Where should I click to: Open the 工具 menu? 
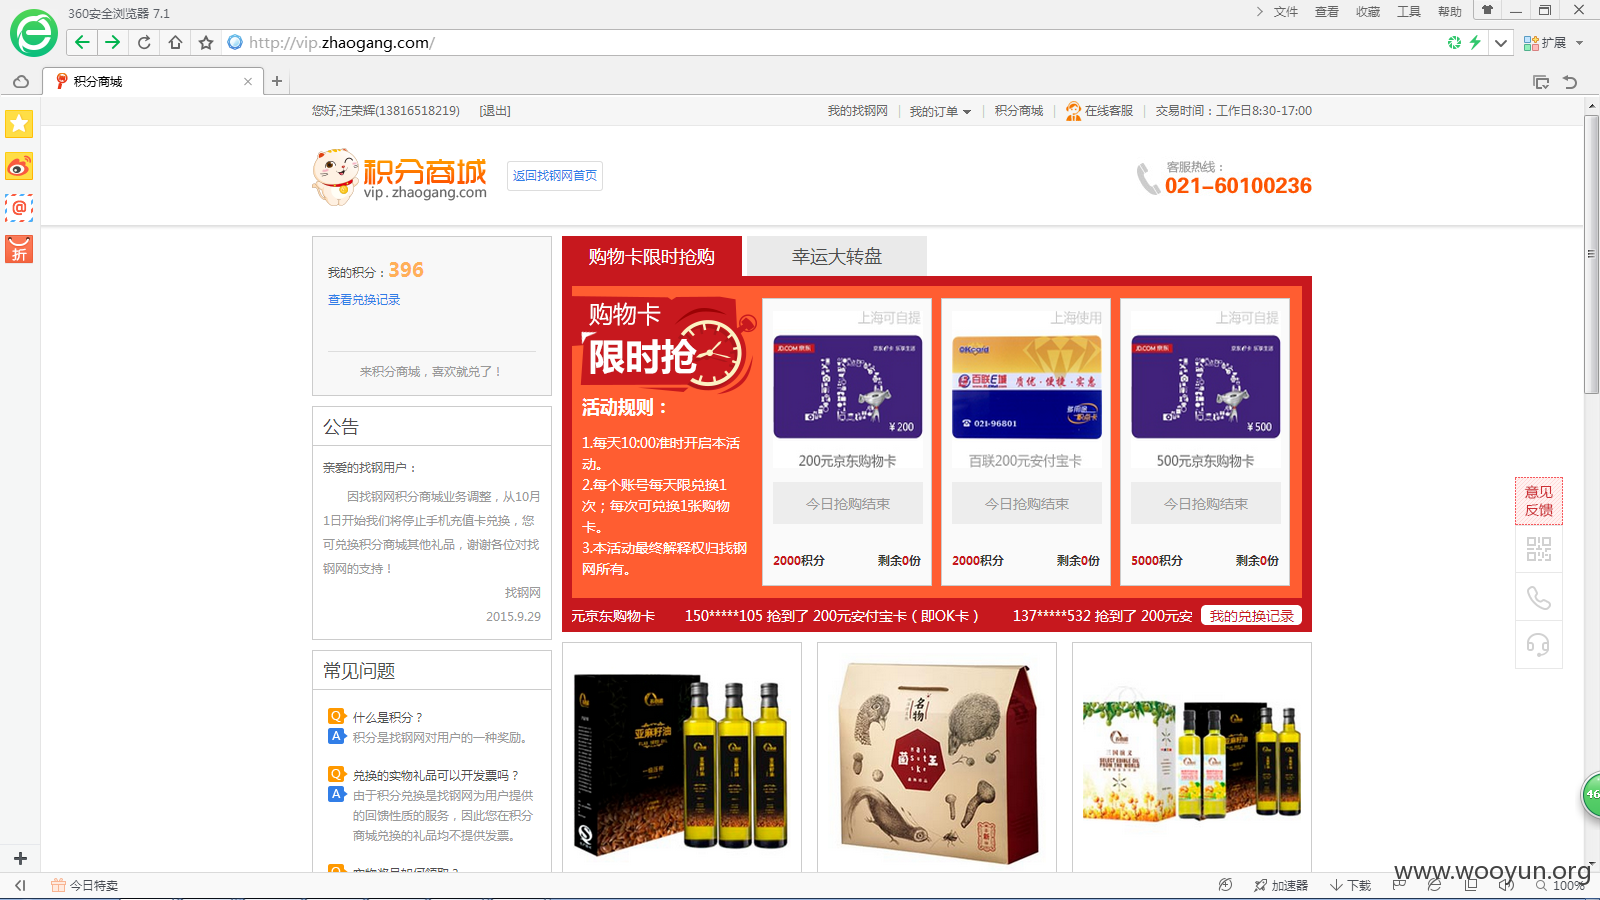pos(1409,12)
